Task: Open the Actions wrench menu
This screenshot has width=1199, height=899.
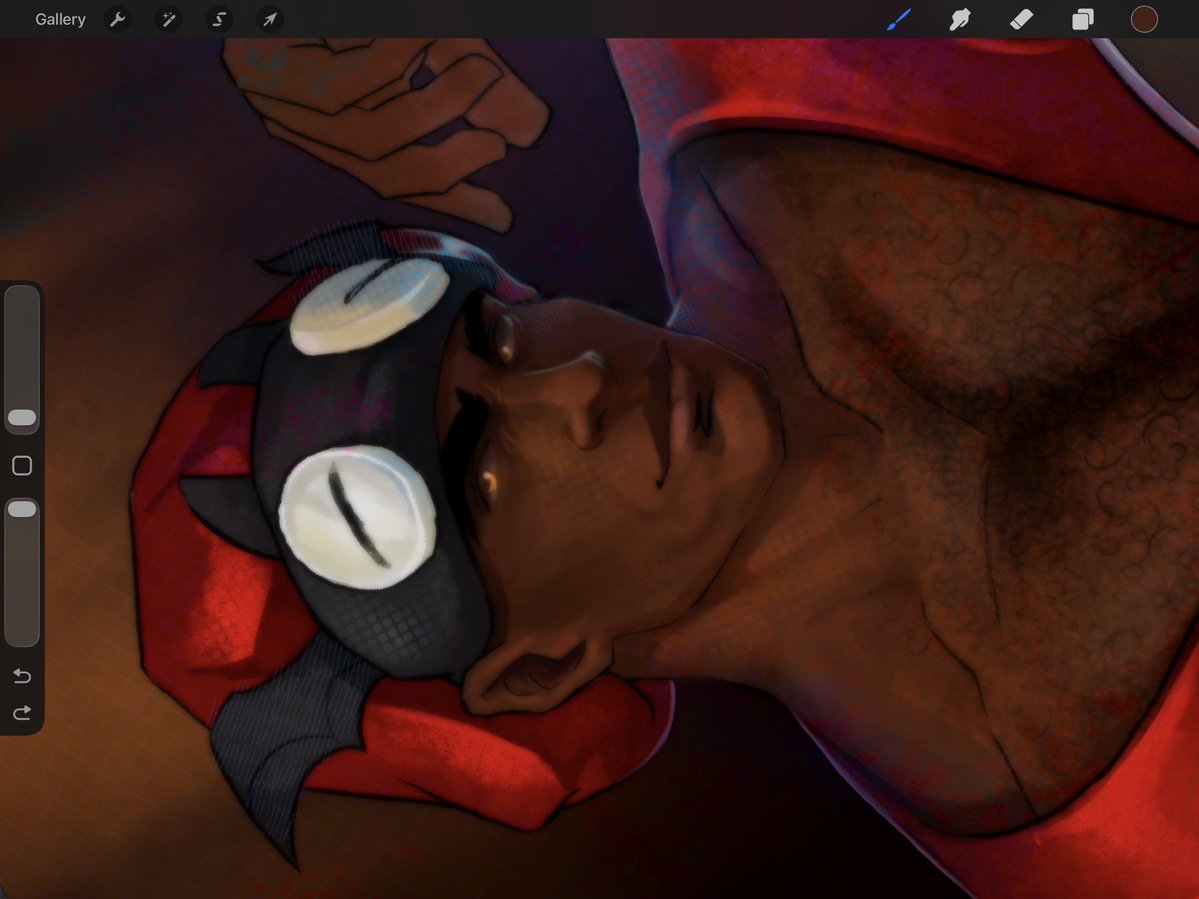Action: [117, 19]
